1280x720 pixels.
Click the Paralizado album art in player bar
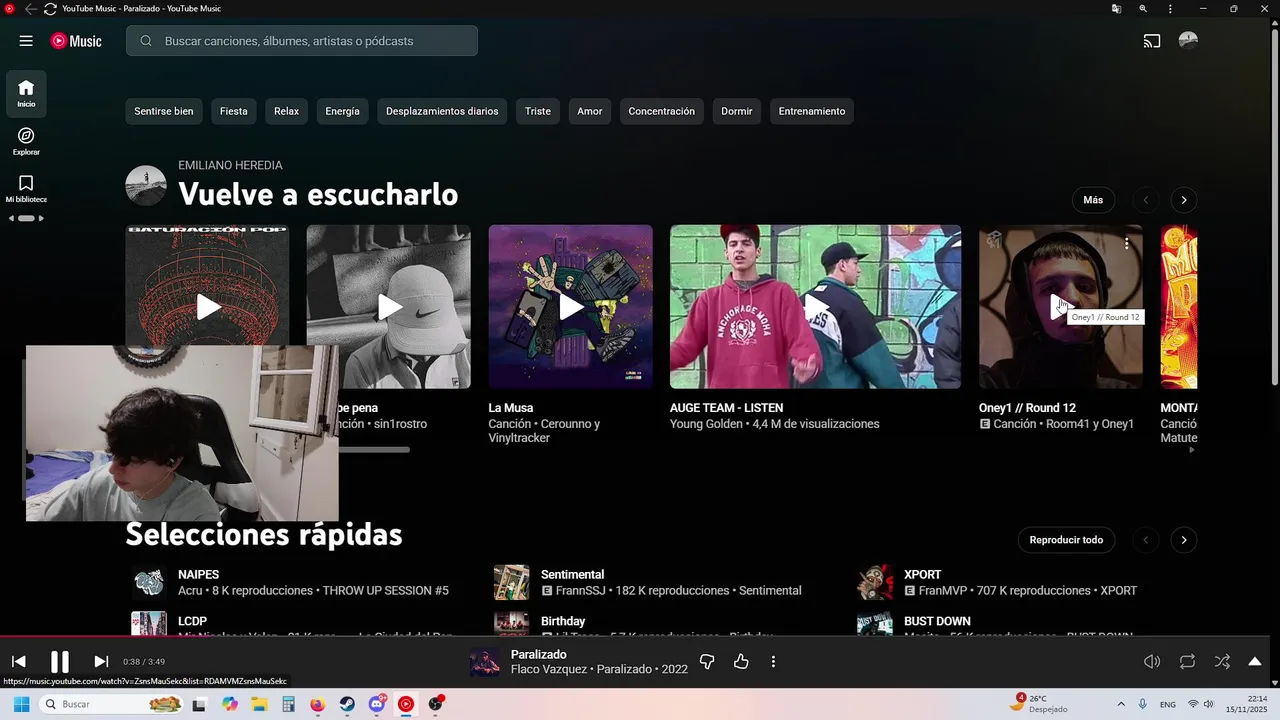485,662
